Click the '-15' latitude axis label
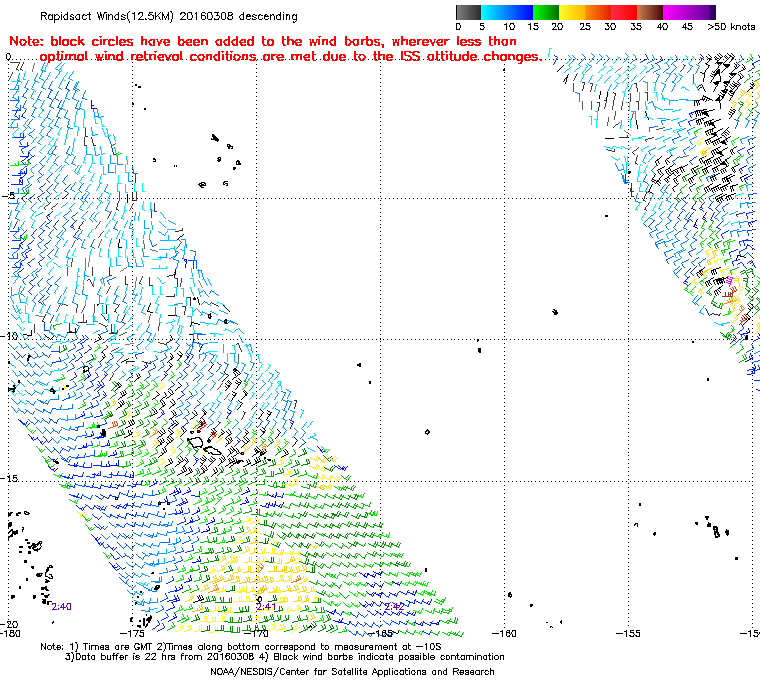760x688 pixels. tap(9, 479)
